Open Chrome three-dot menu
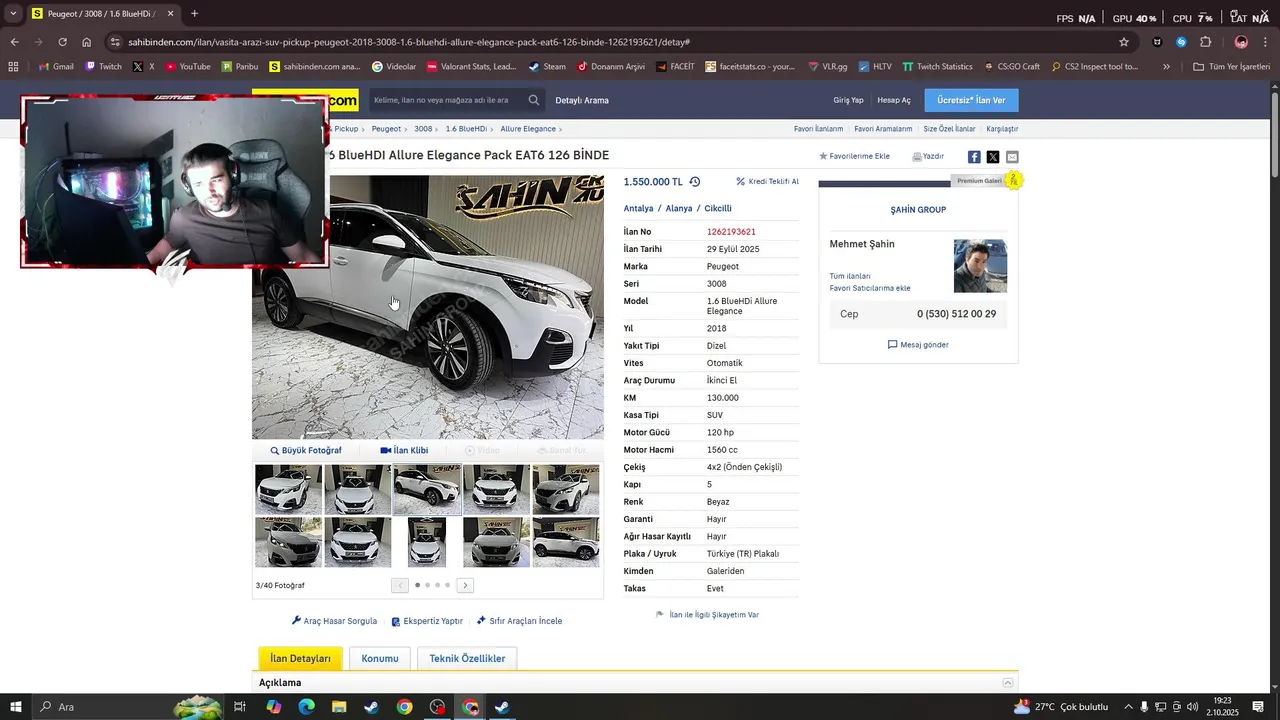1280x720 pixels. [1266, 42]
